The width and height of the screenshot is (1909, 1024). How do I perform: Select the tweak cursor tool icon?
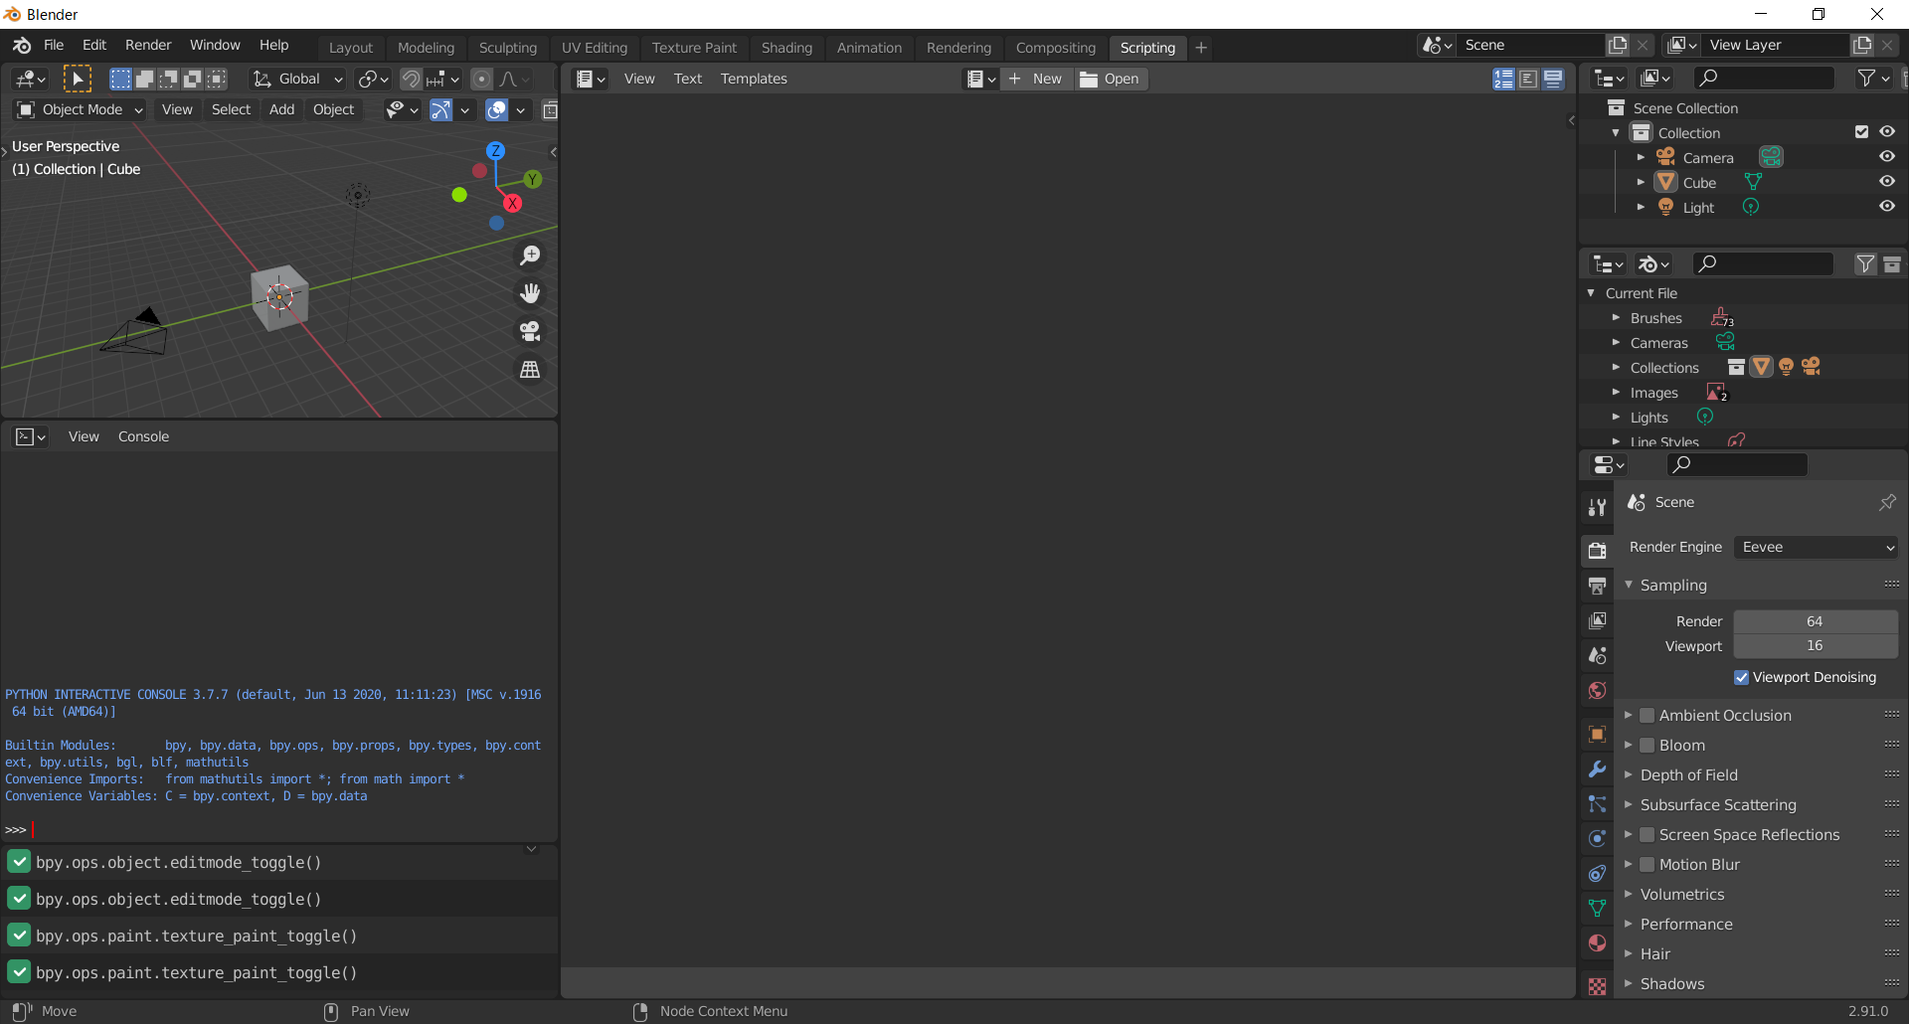(77, 78)
